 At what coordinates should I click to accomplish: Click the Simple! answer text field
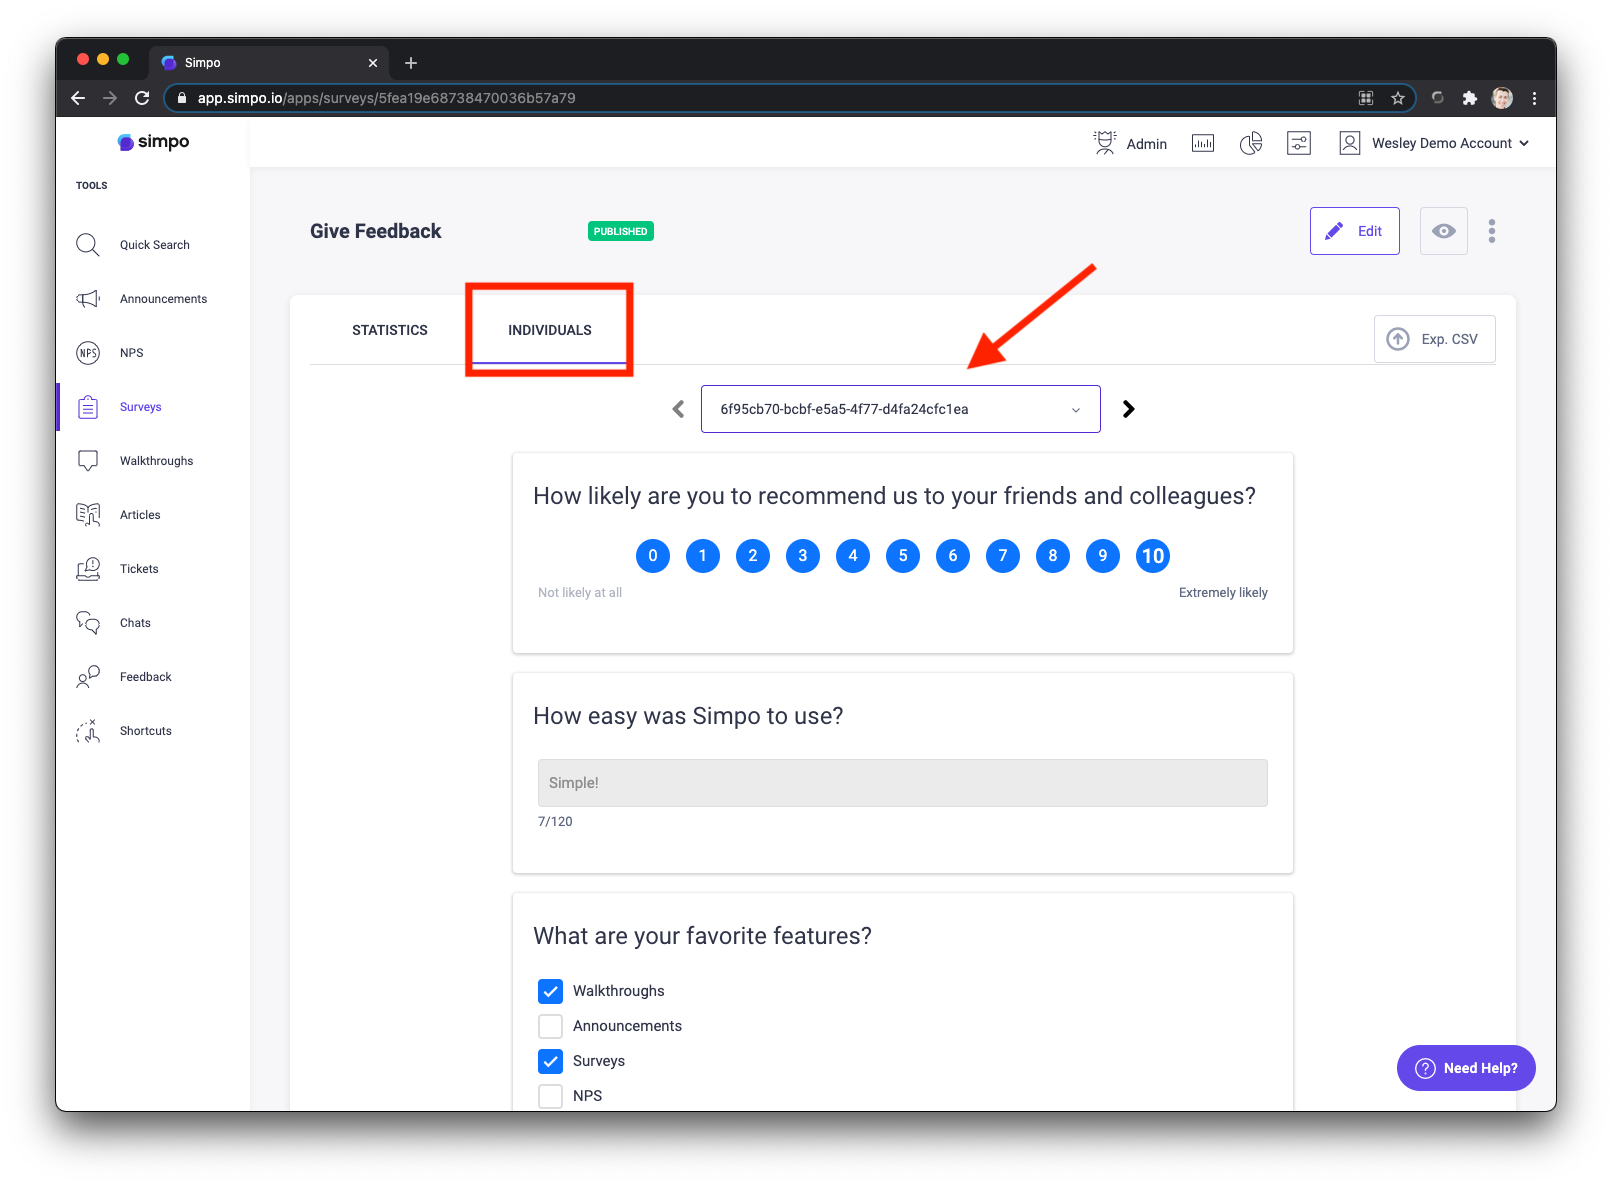point(903,783)
